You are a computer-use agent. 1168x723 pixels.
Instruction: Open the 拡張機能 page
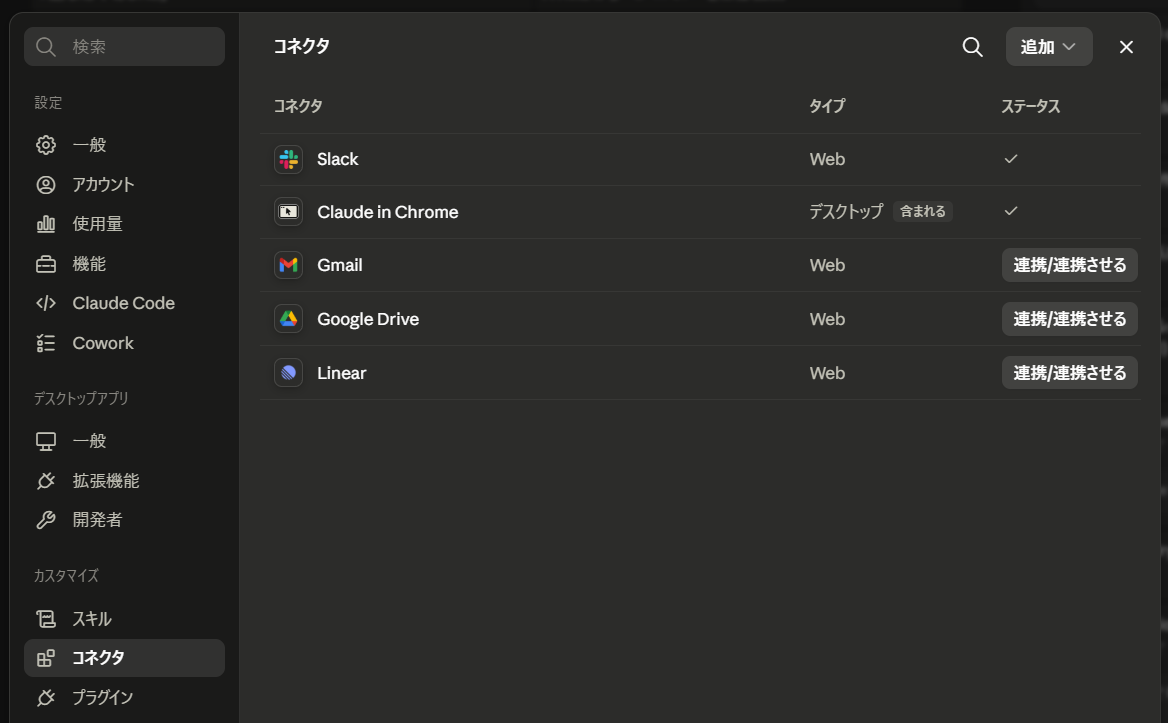pos(124,481)
